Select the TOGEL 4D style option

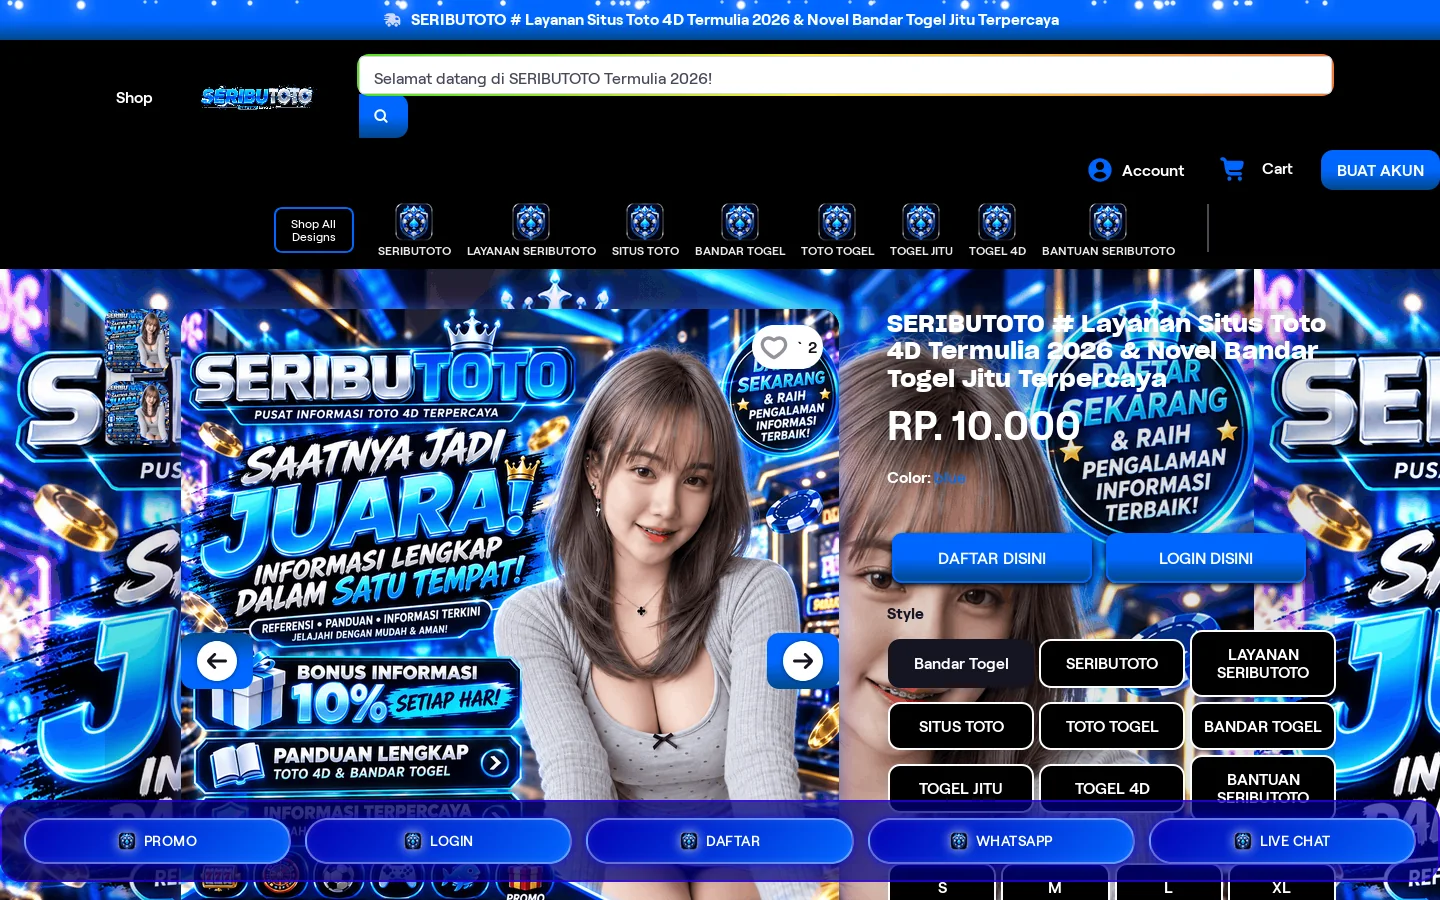tap(1112, 788)
